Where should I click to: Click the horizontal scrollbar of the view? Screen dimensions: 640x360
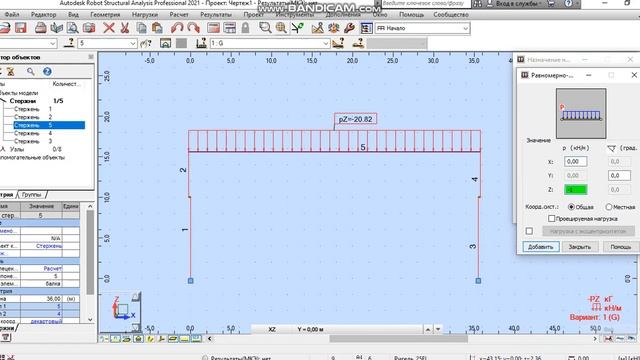[398, 338]
